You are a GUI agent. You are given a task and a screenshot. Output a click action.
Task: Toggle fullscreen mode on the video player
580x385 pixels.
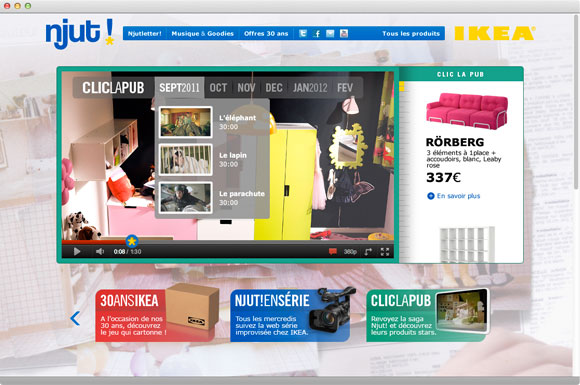click(385, 251)
